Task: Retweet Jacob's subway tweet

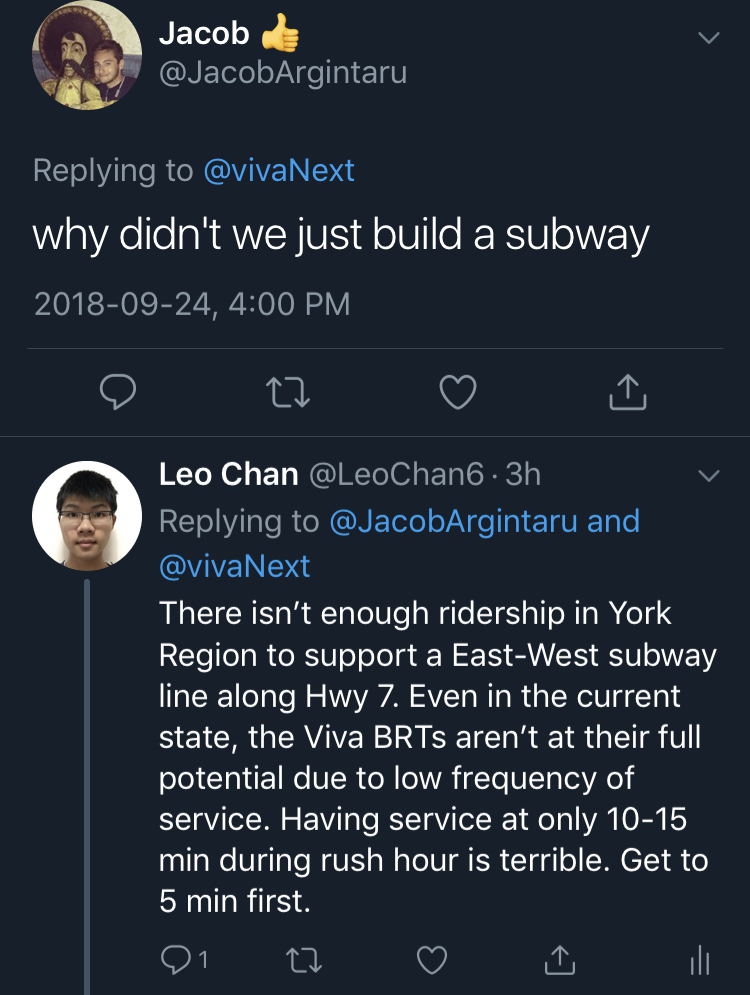Action: tap(291, 392)
